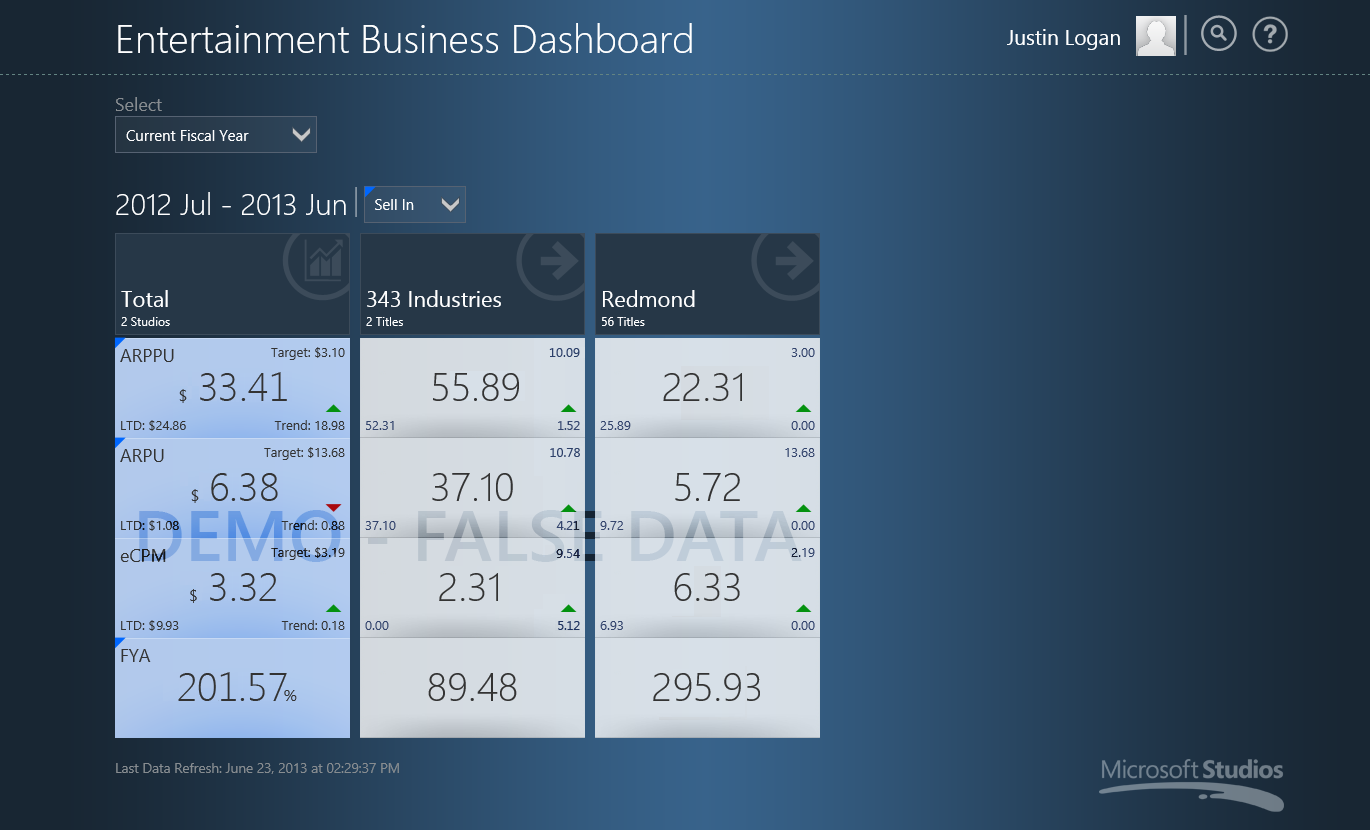Click the LTD: $9.93 label
The width and height of the screenshot is (1370, 830).
pyautogui.click(x=150, y=625)
